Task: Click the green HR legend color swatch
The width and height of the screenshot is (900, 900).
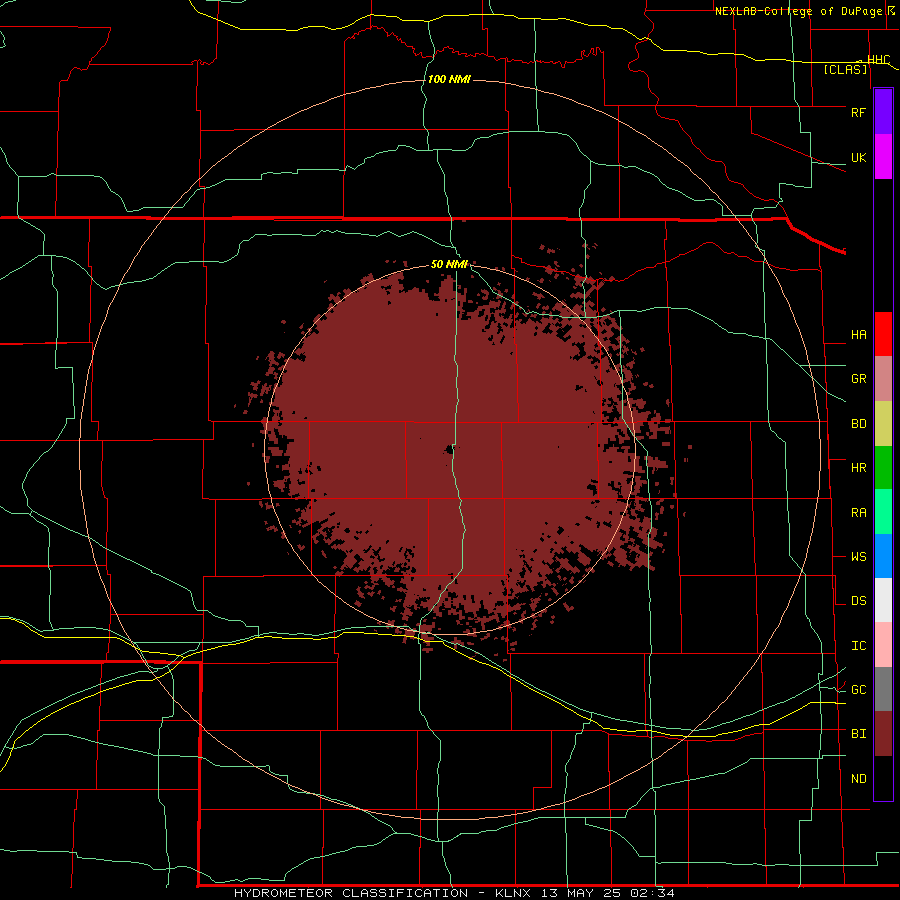Action: coord(883,468)
